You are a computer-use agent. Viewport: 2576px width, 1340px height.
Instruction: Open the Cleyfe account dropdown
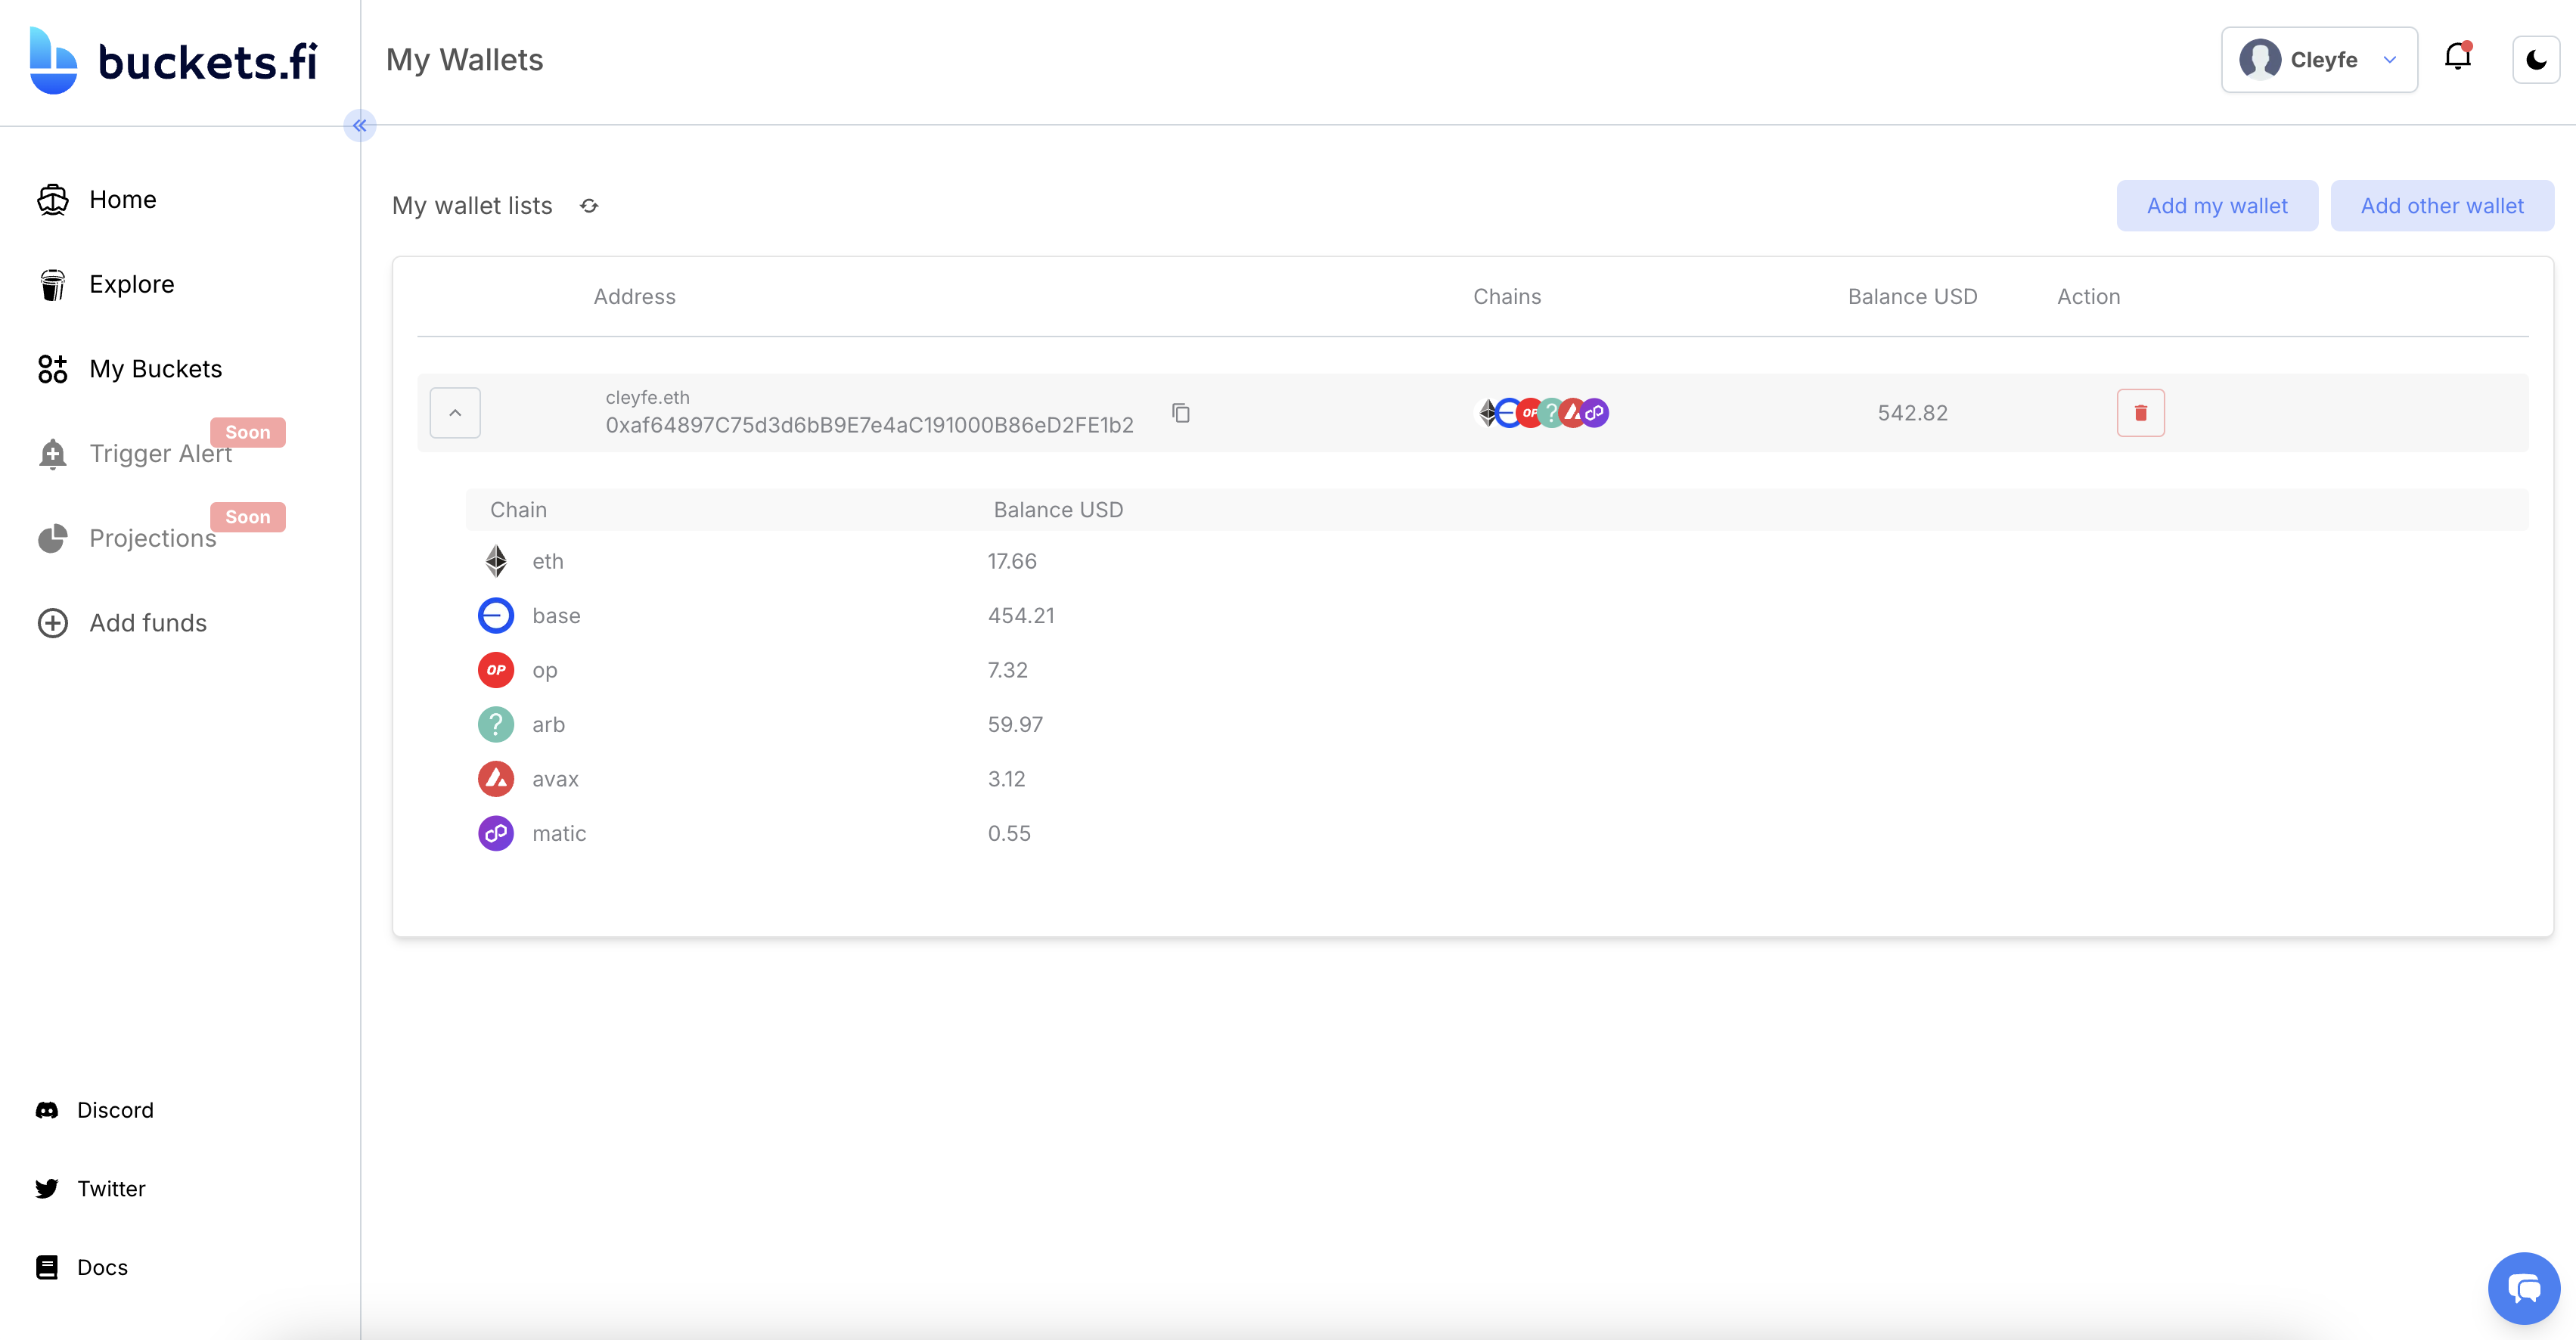pos(2318,59)
